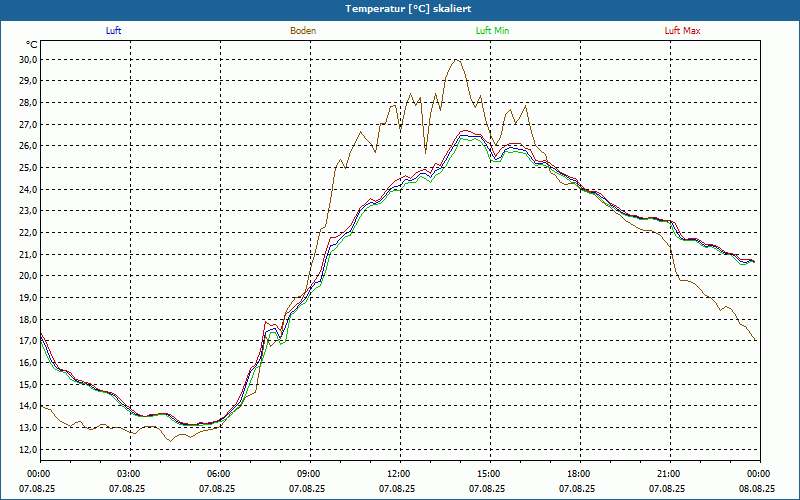Click the '21:00' time axis label
This screenshot has height=500, width=800.
(x=670, y=474)
